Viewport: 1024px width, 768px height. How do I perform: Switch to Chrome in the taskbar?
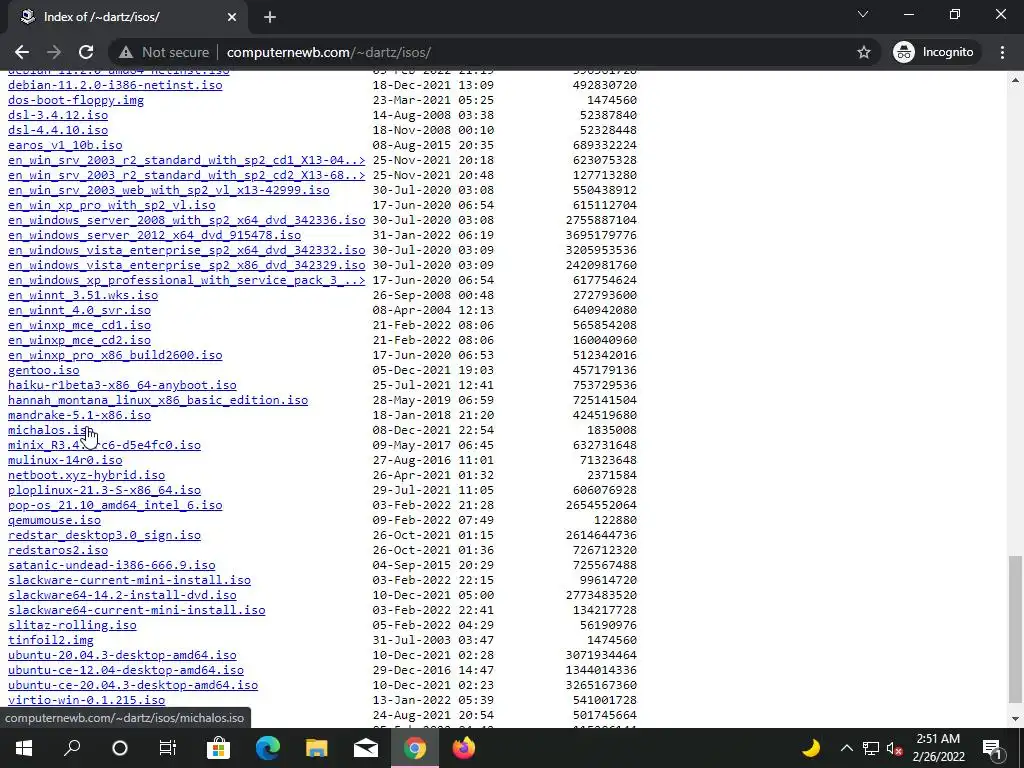click(x=415, y=748)
